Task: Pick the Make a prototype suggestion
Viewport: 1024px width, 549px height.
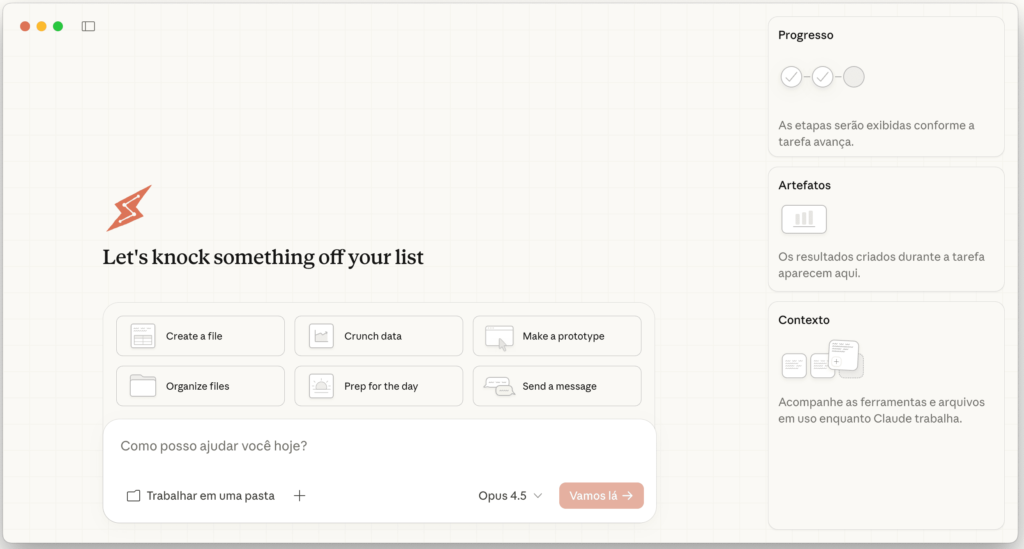Action: [557, 336]
